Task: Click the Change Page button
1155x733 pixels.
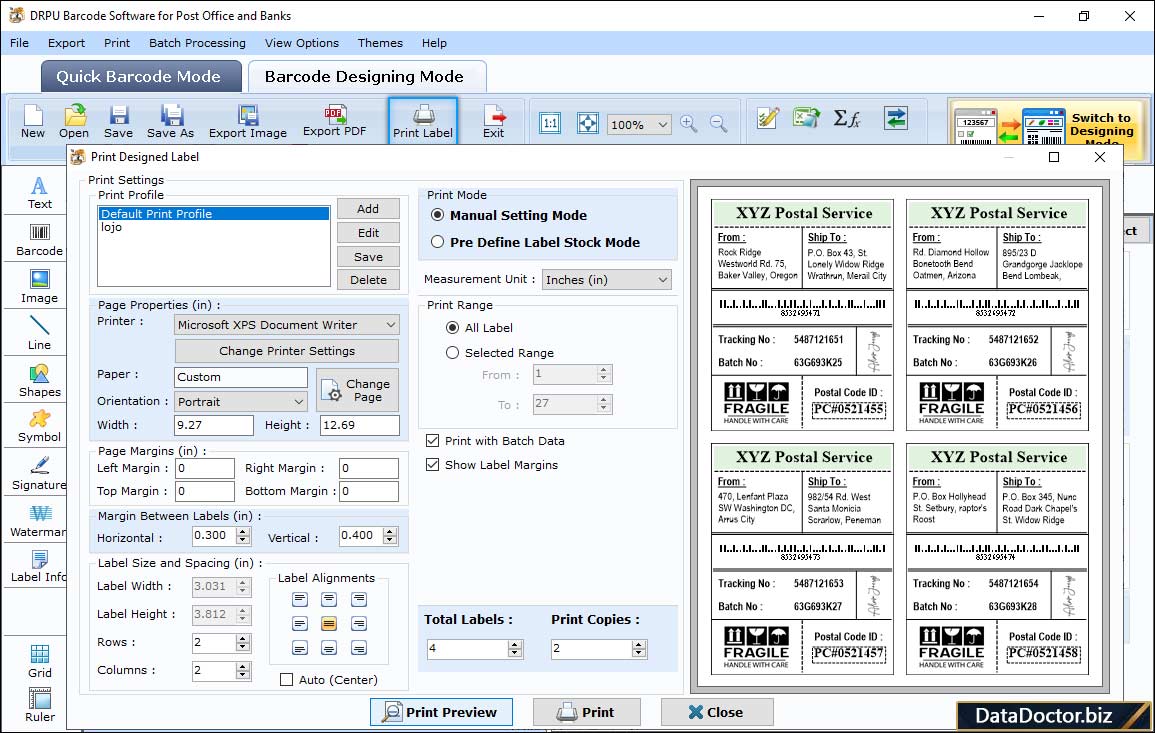Action: [358, 390]
